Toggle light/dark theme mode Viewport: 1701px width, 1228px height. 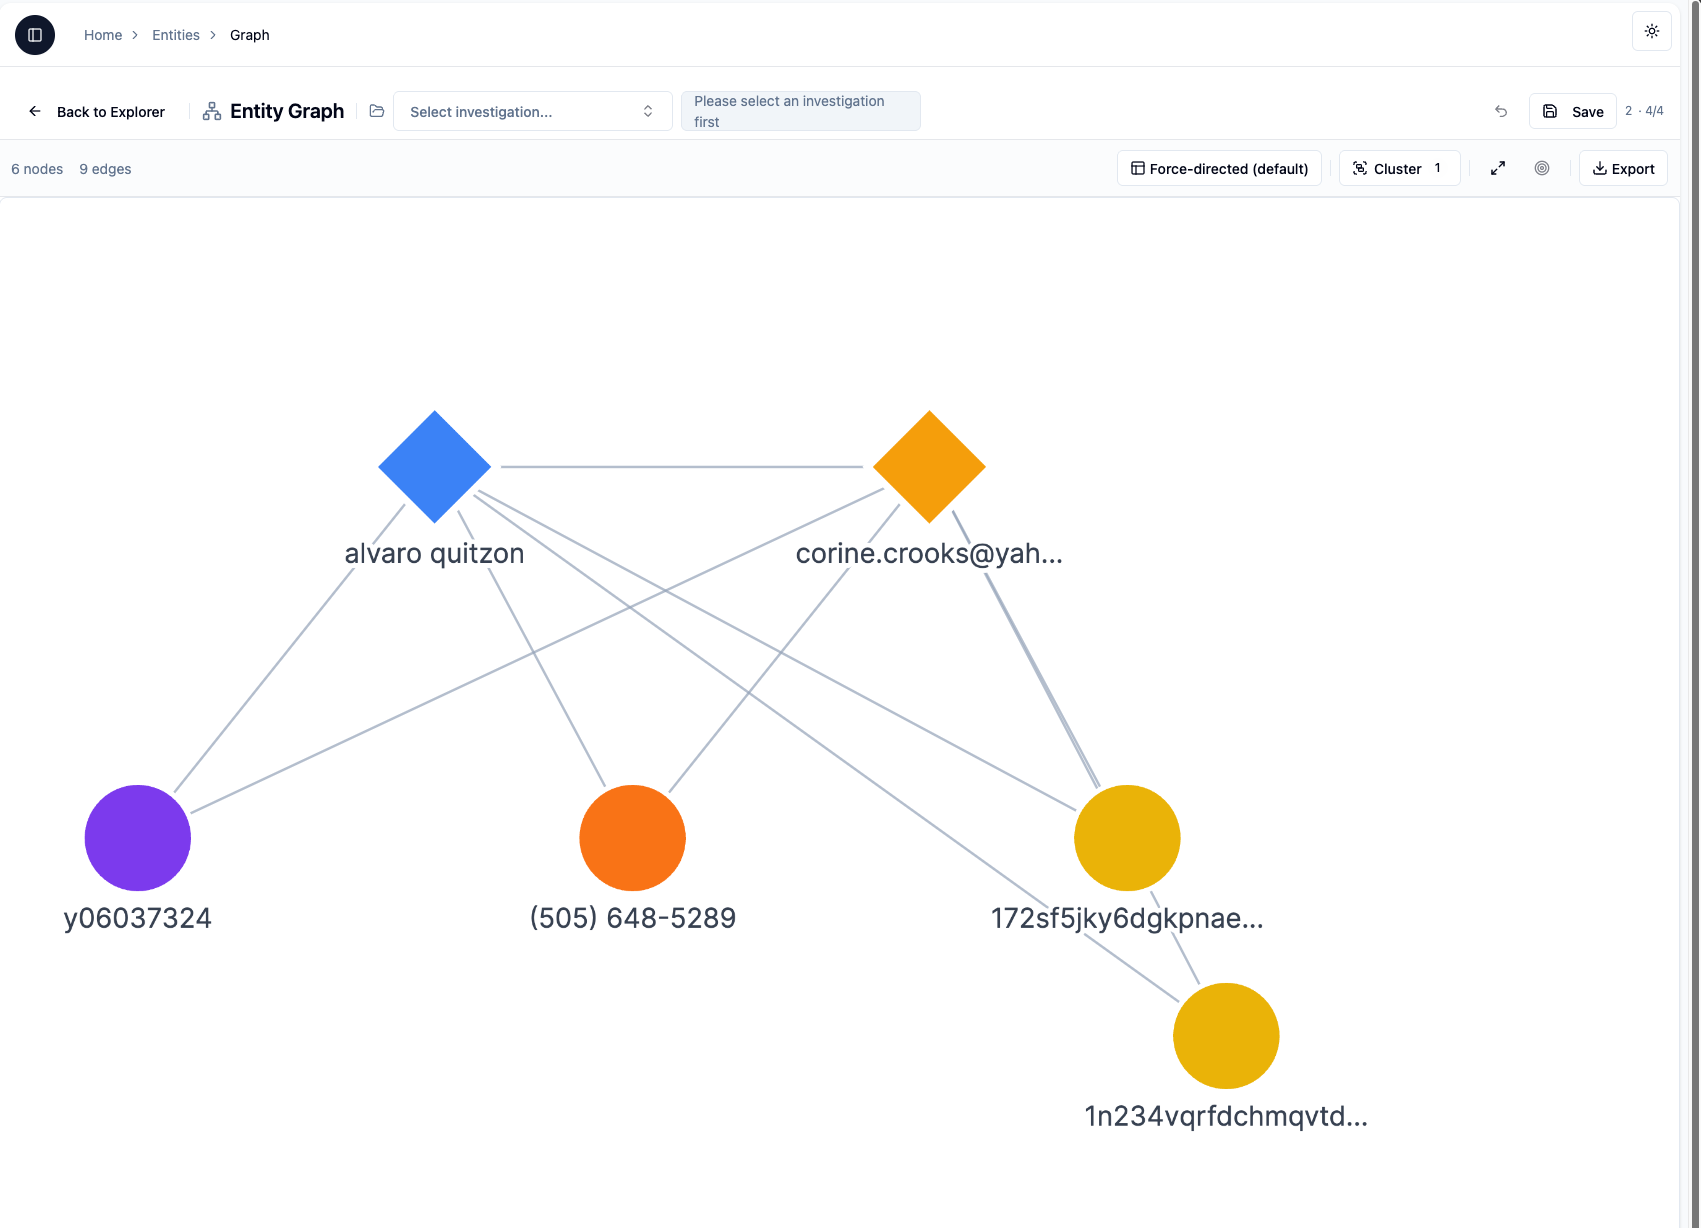pyautogui.click(x=1651, y=31)
